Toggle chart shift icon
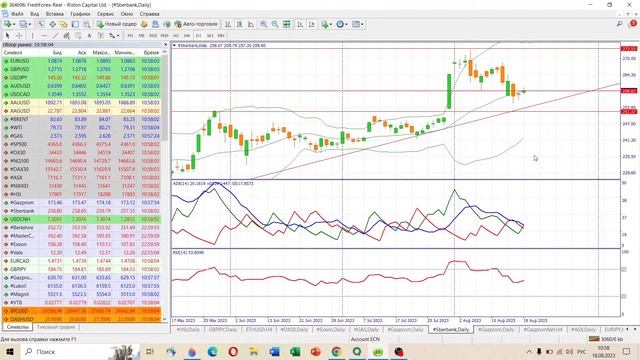The height and width of the screenshot is (360, 640). (x=312, y=24)
